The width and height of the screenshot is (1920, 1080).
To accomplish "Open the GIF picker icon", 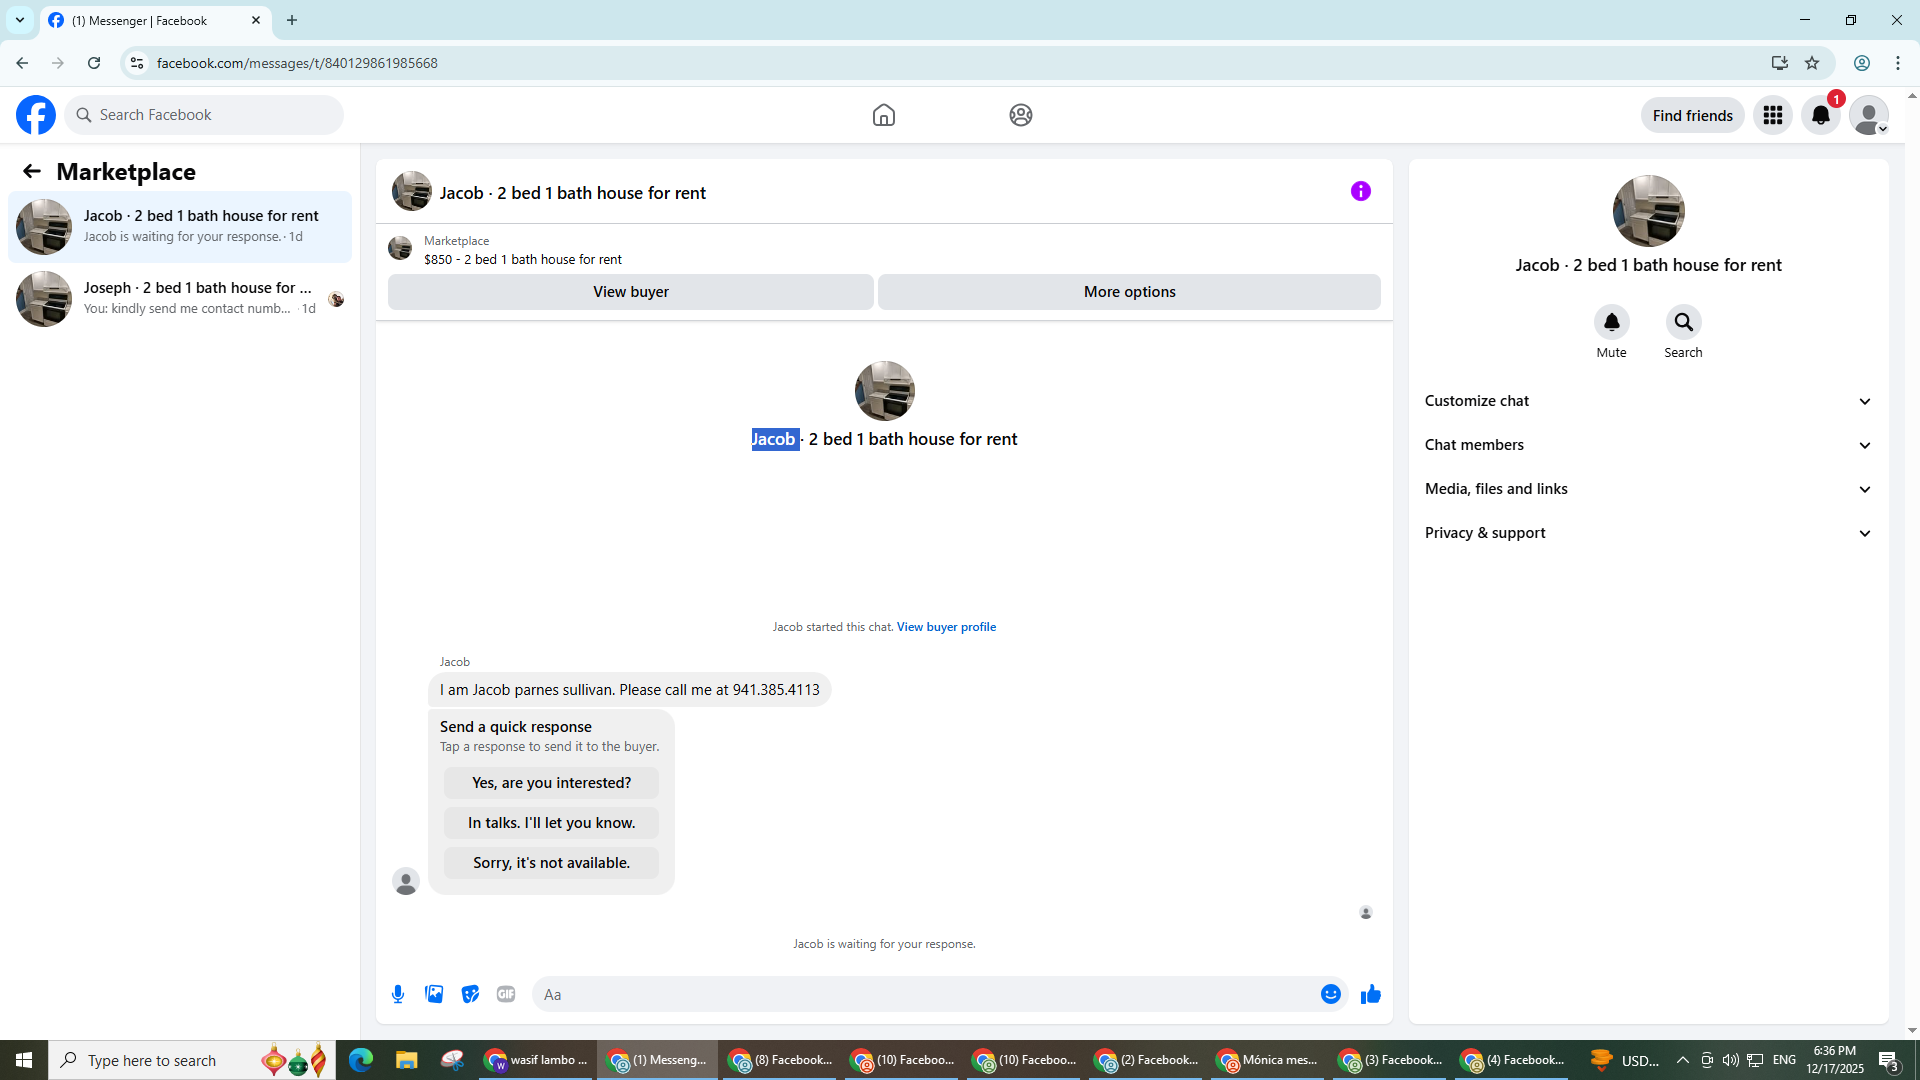I will pos(506,994).
